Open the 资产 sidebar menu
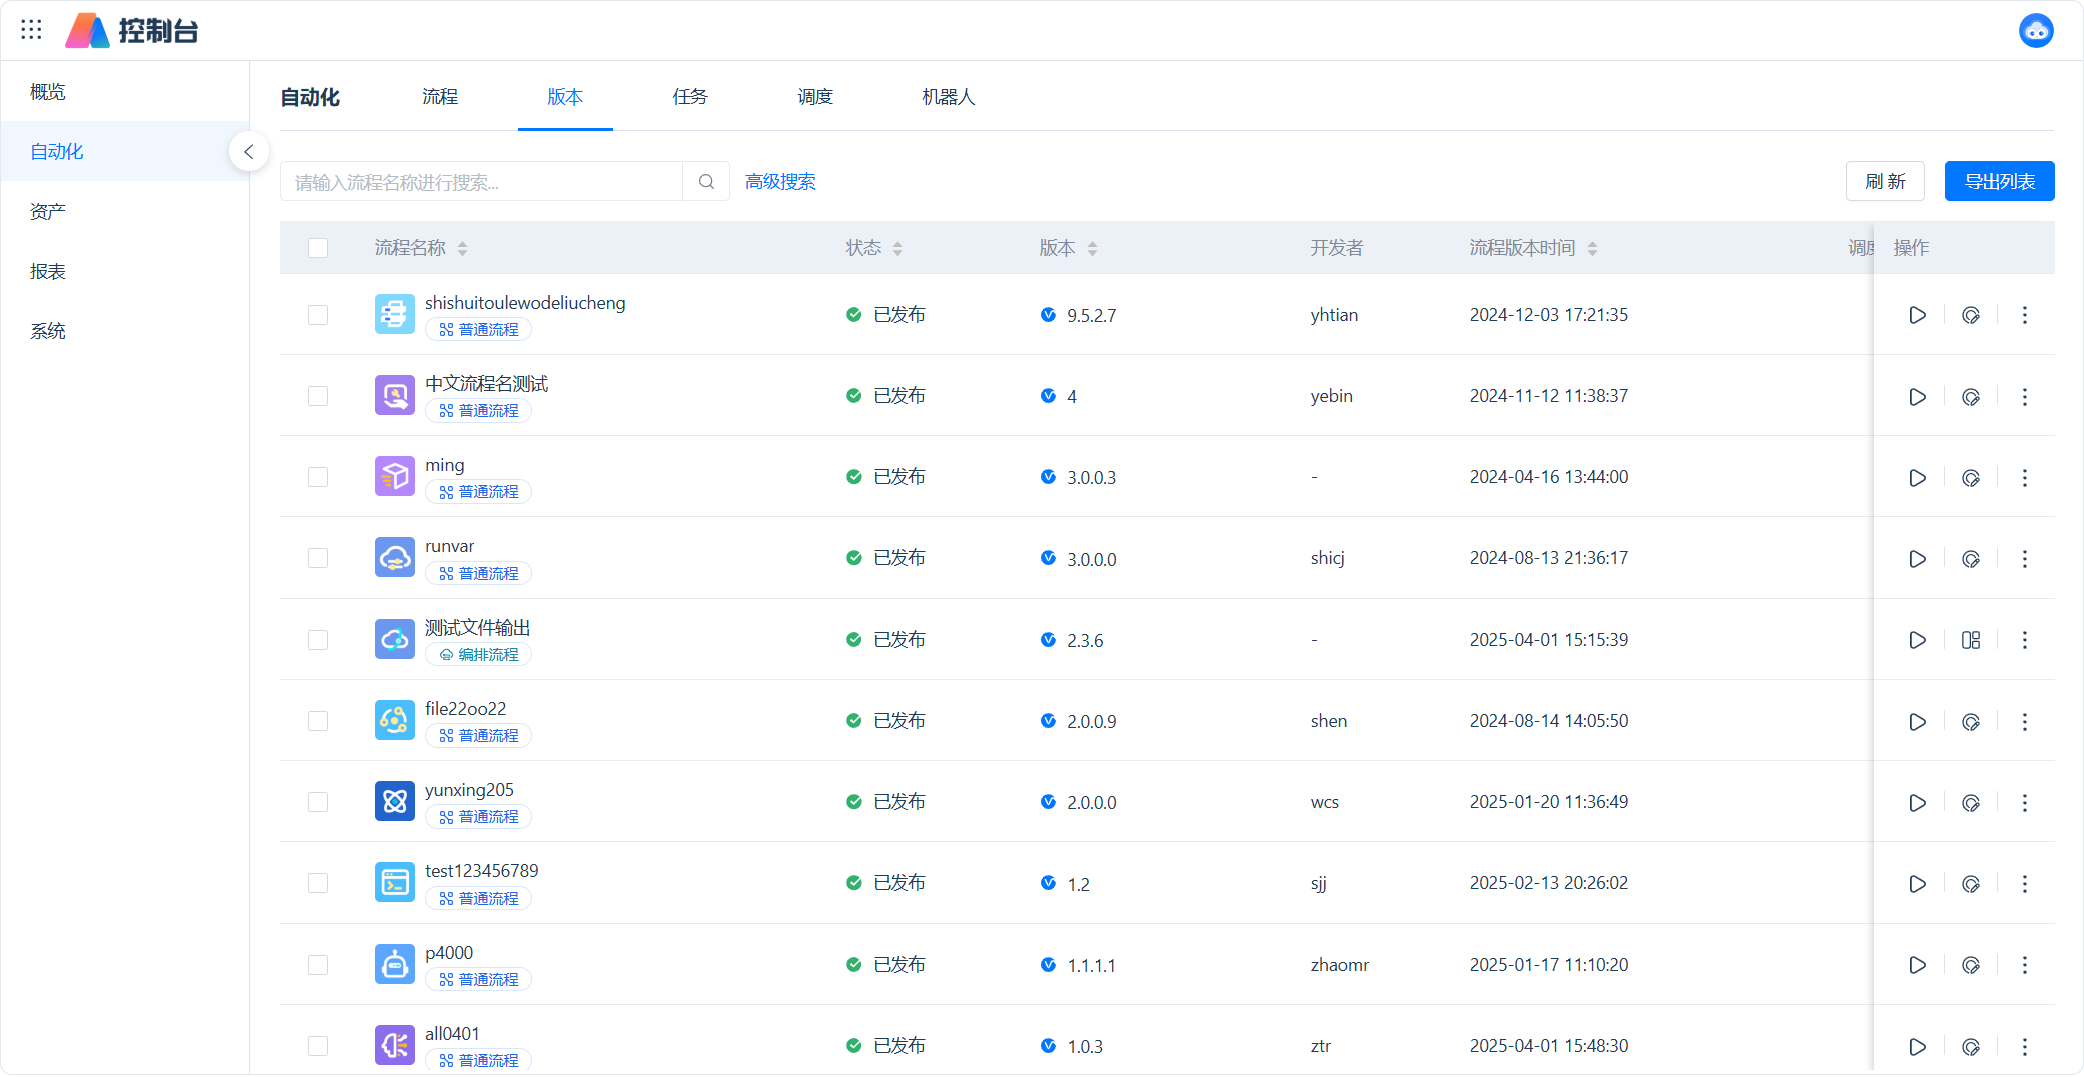Screen dimensions: 2084x1077 tap(48, 212)
